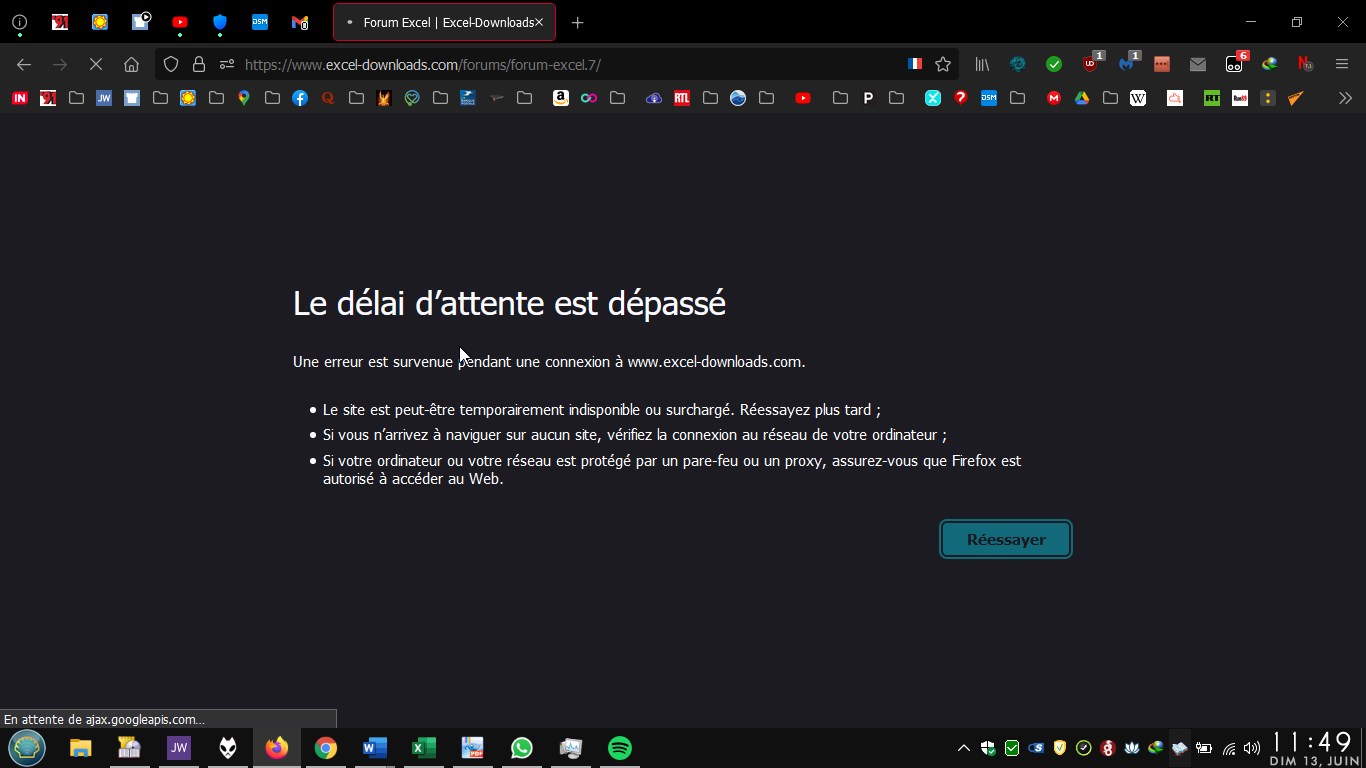Bookmark this page with the star icon
The width and height of the screenshot is (1366, 768).
click(x=943, y=64)
